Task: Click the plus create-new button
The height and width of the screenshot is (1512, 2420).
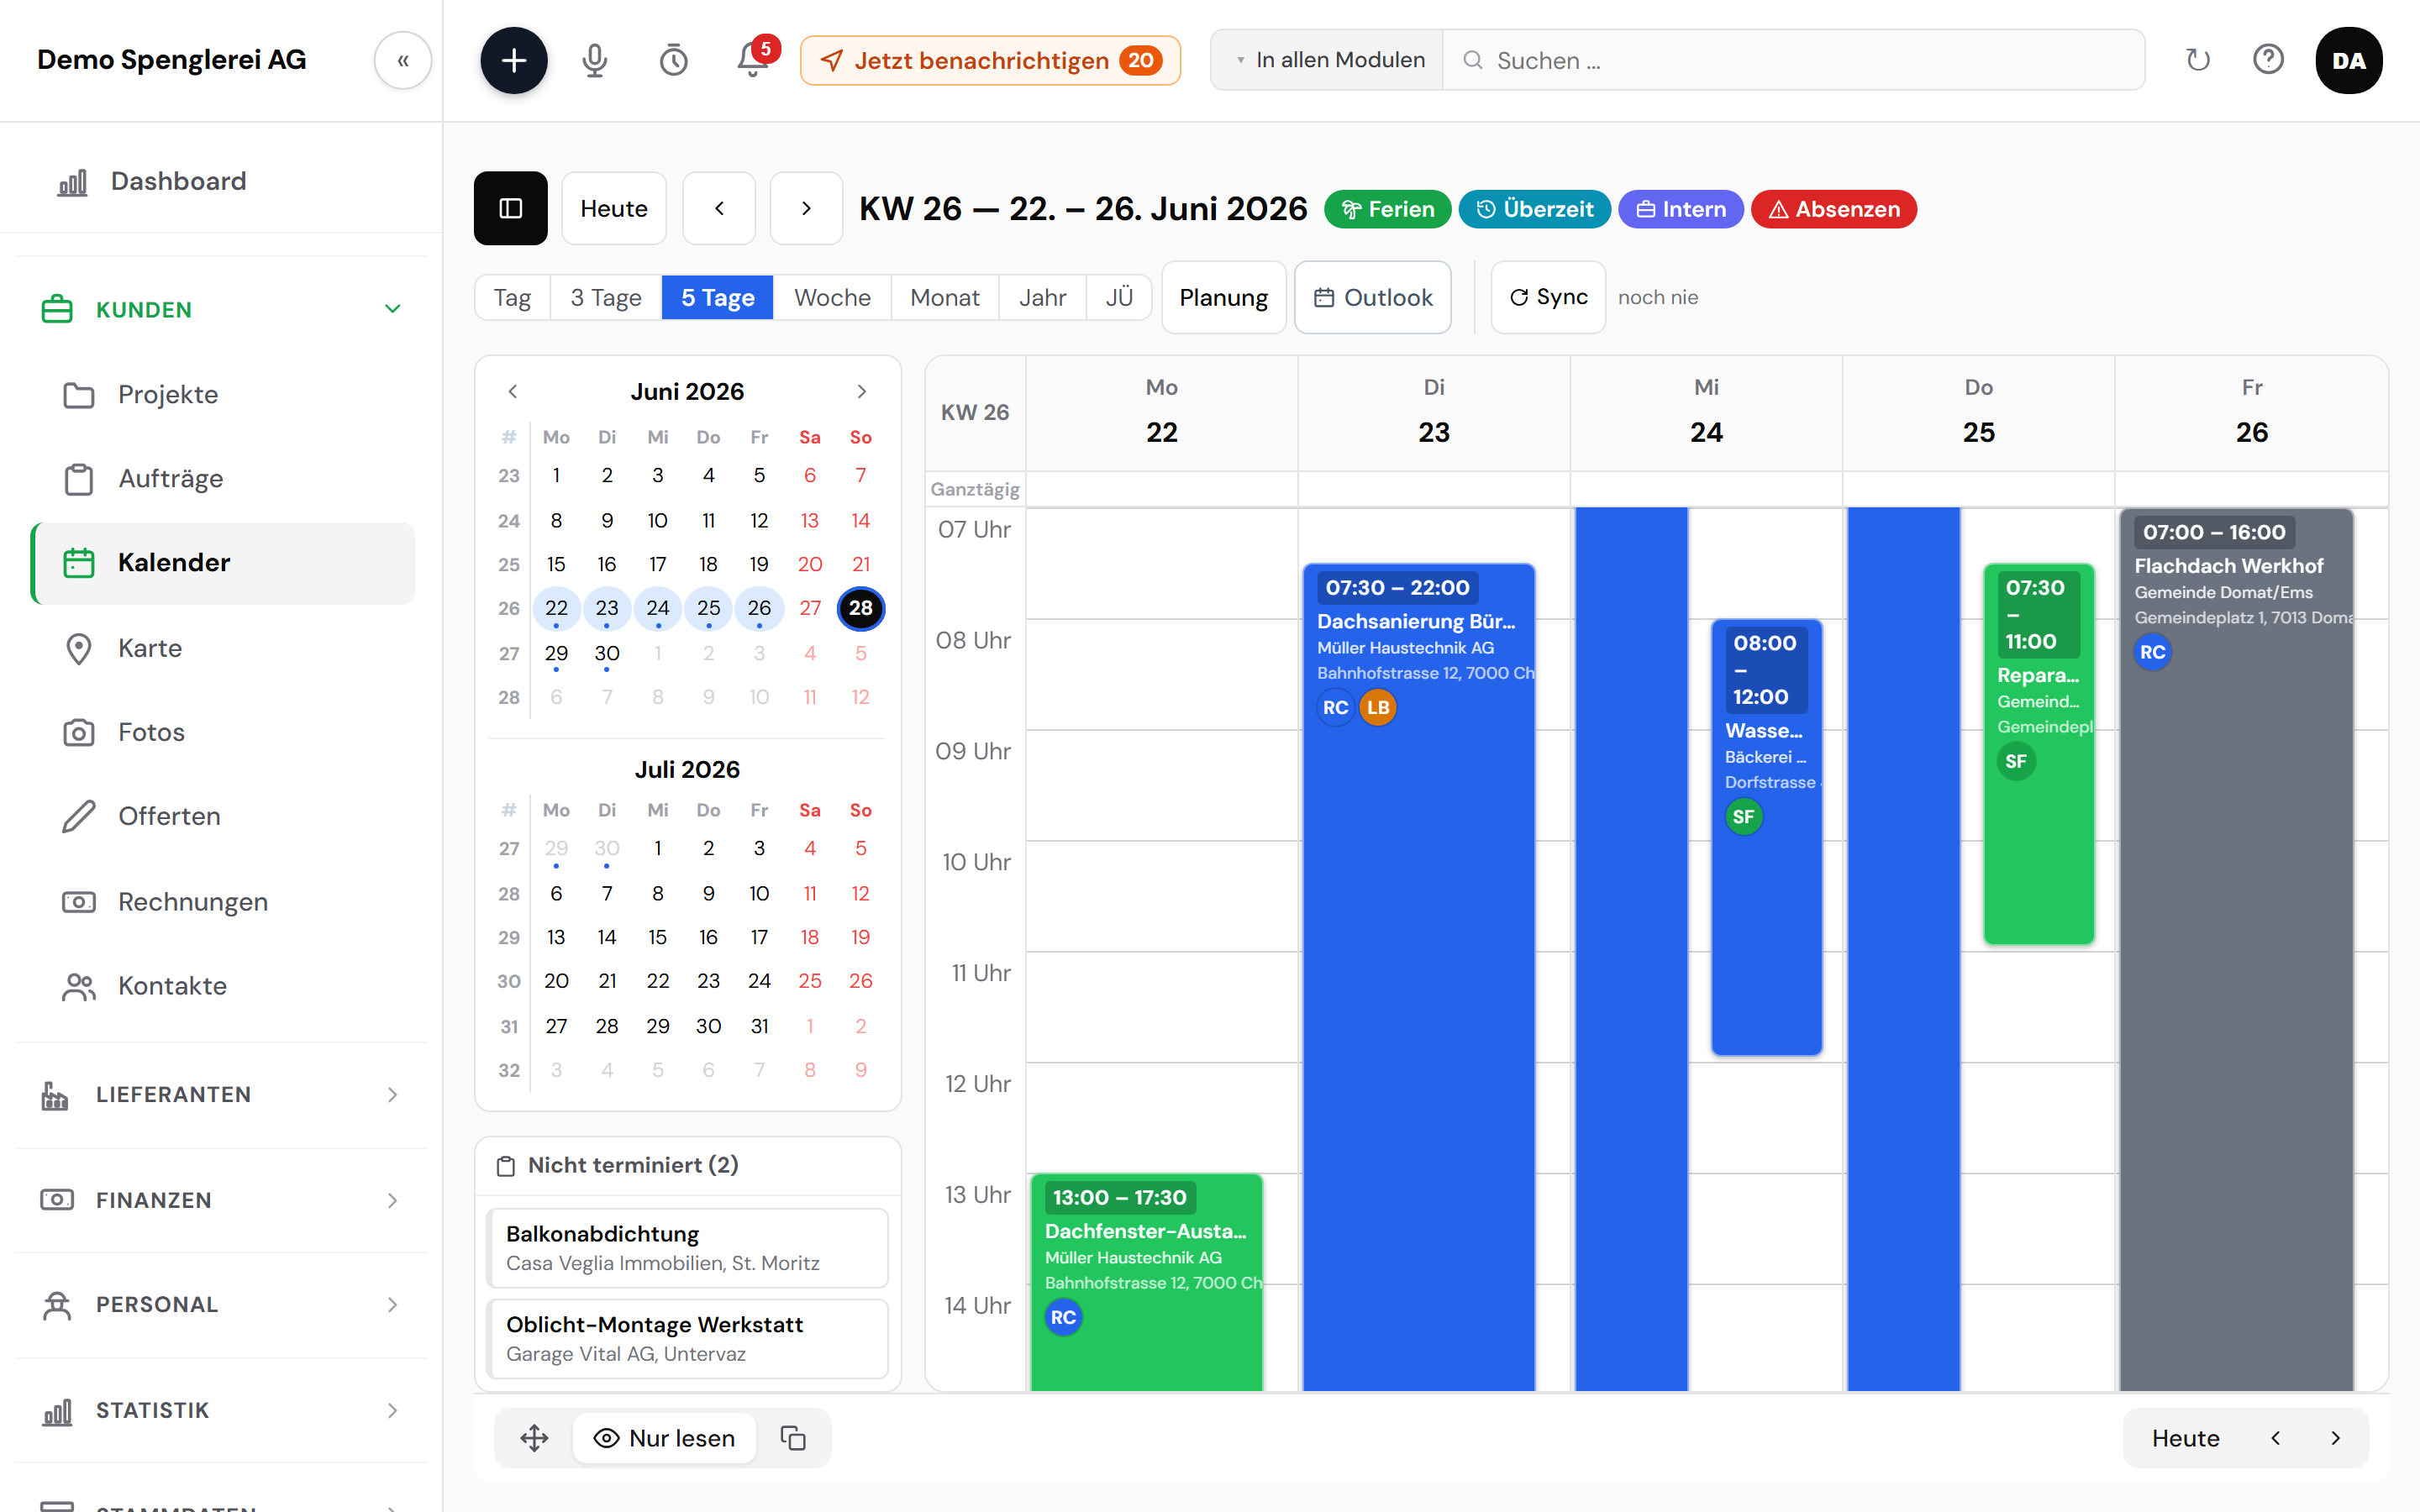Action: tap(514, 60)
